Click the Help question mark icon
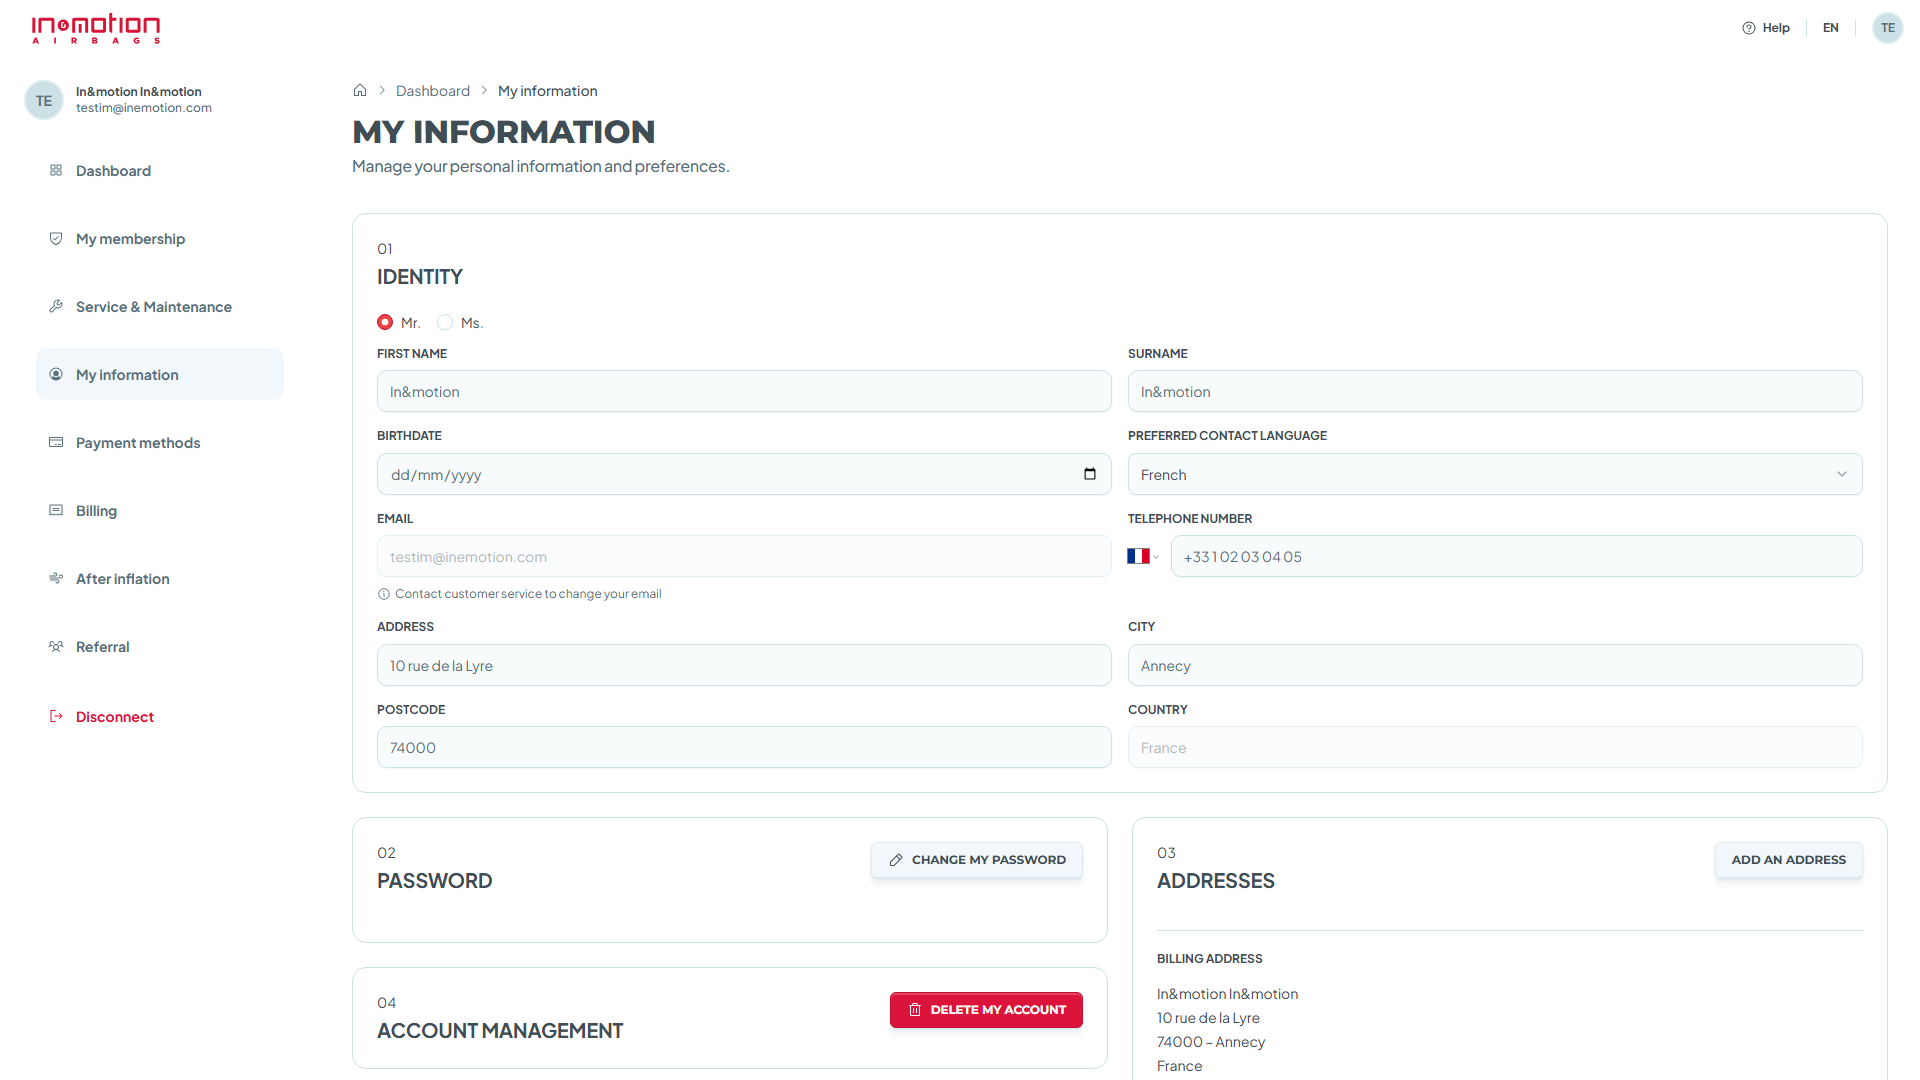This screenshot has width=1920, height=1080. point(1749,28)
